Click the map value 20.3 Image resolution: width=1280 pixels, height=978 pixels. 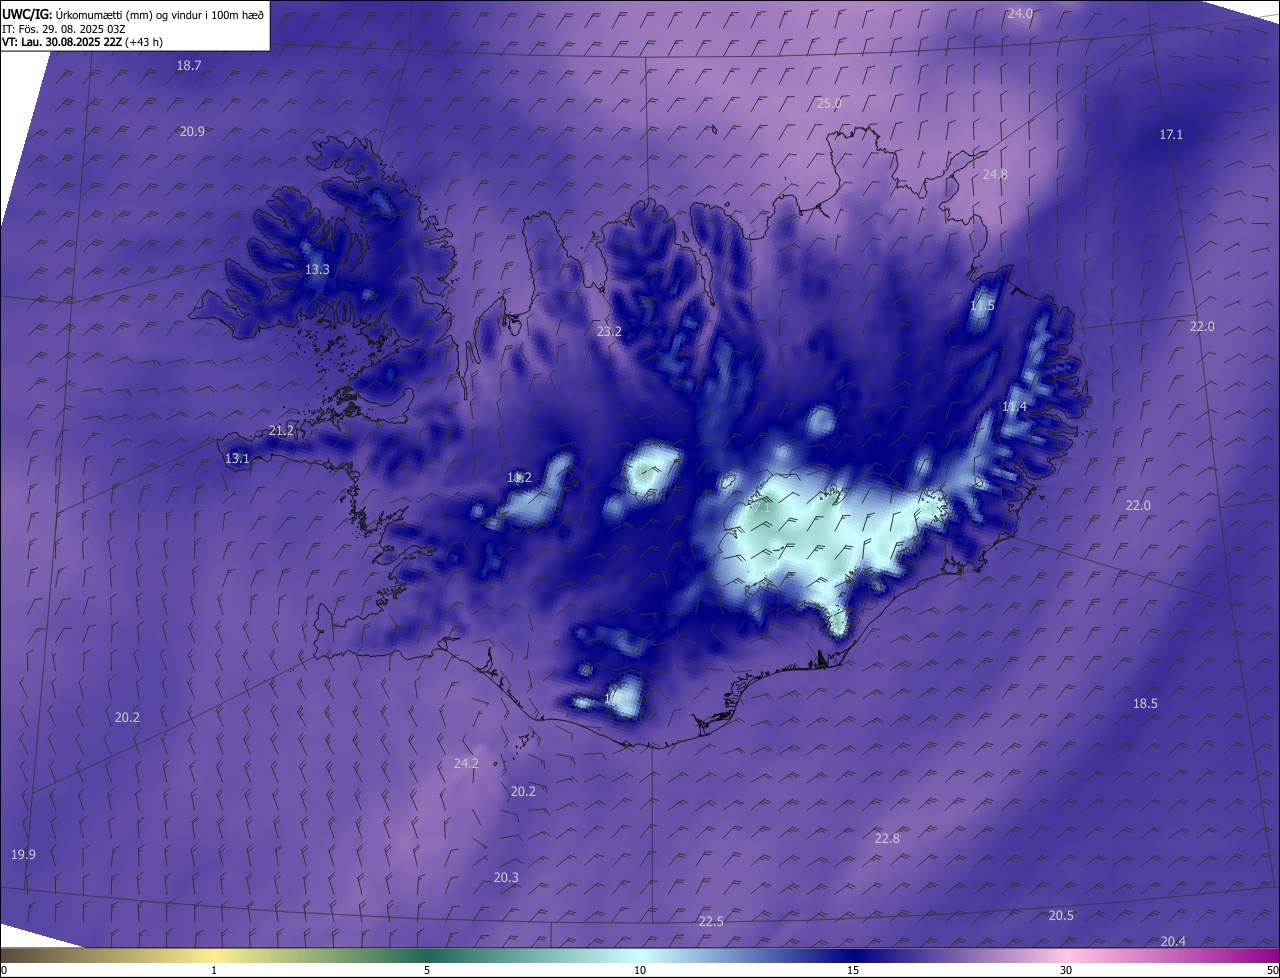click(x=506, y=877)
